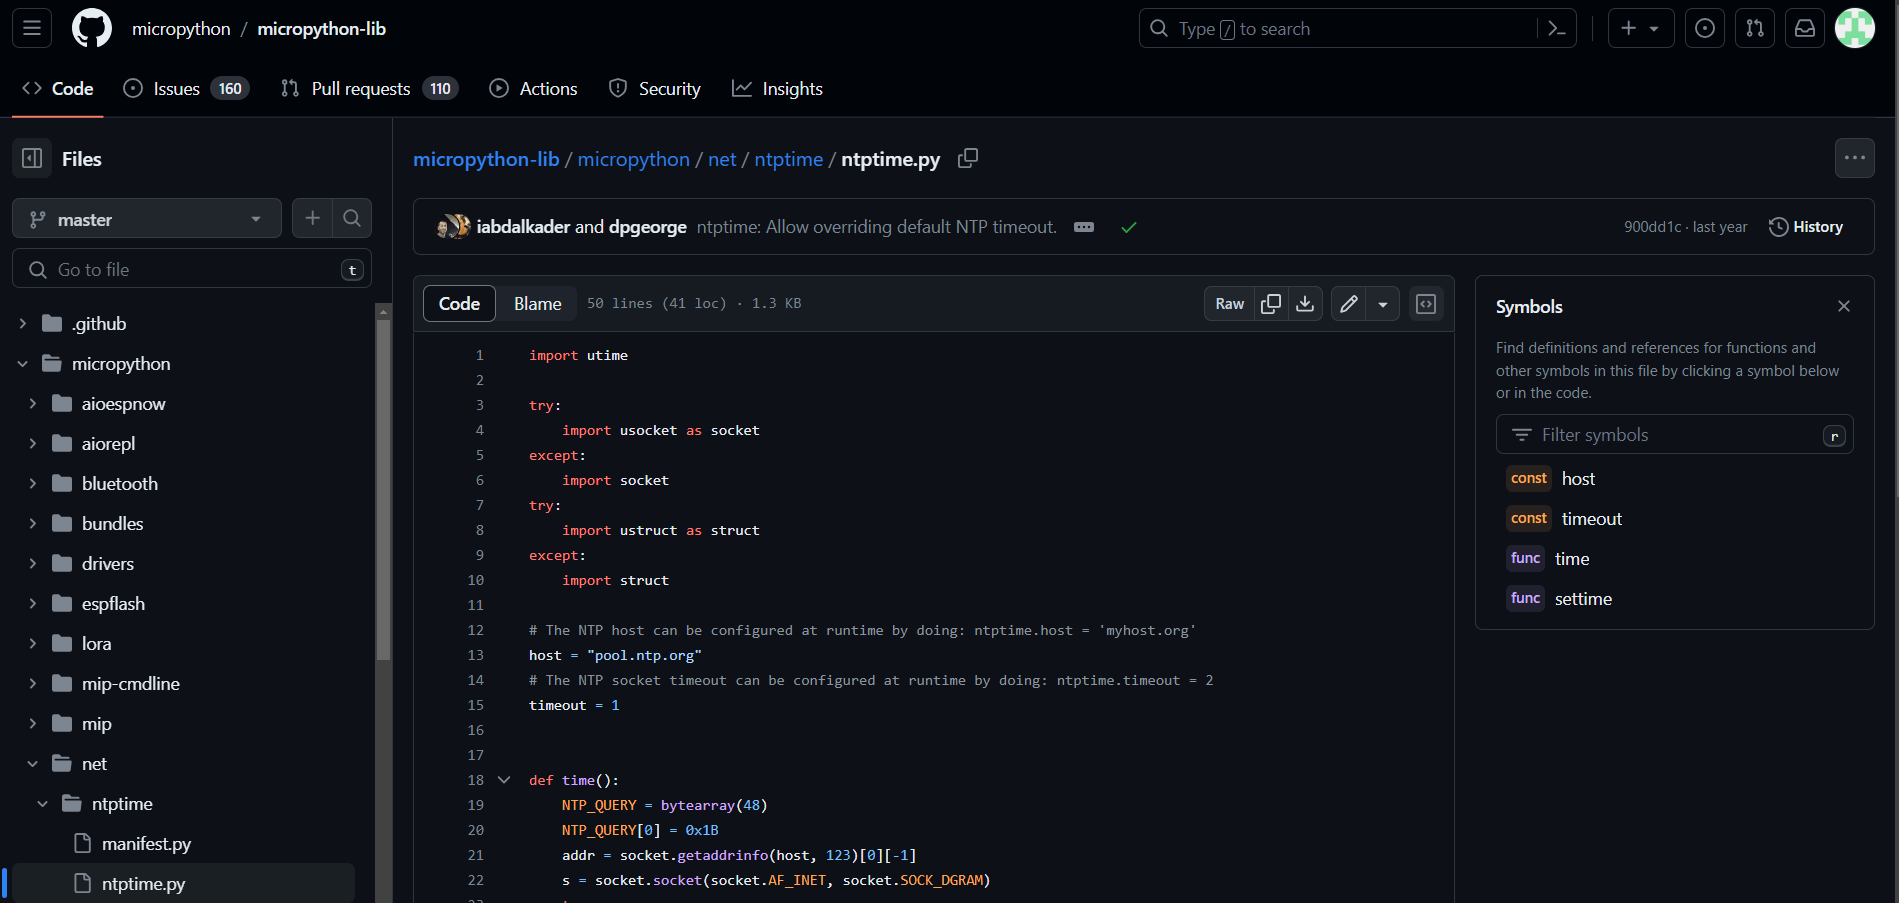This screenshot has width=1899, height=903.
Task: Add a file with the plus button
Action: (x=312, y=218)
